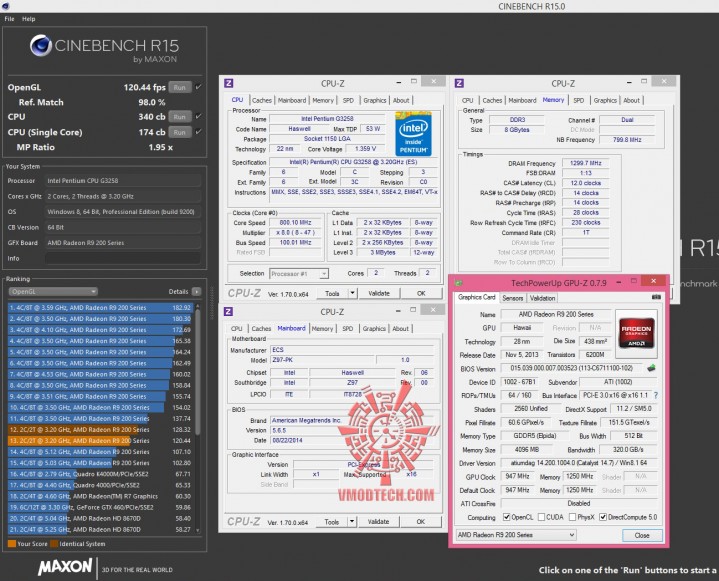719x581 pixels.
Task: Click OK in Mainboard CPU-Z window
Action: (x=420, y=522)
